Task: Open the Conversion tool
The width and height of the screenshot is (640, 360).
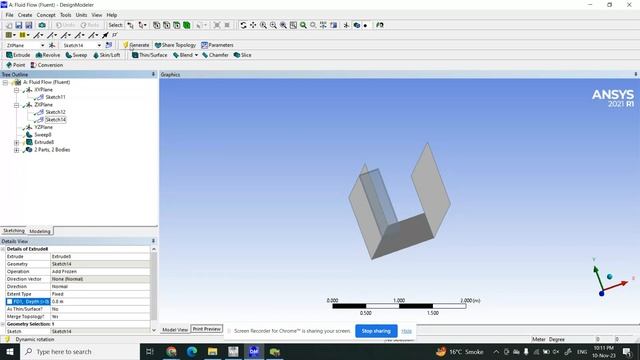Action: point(47,65)
